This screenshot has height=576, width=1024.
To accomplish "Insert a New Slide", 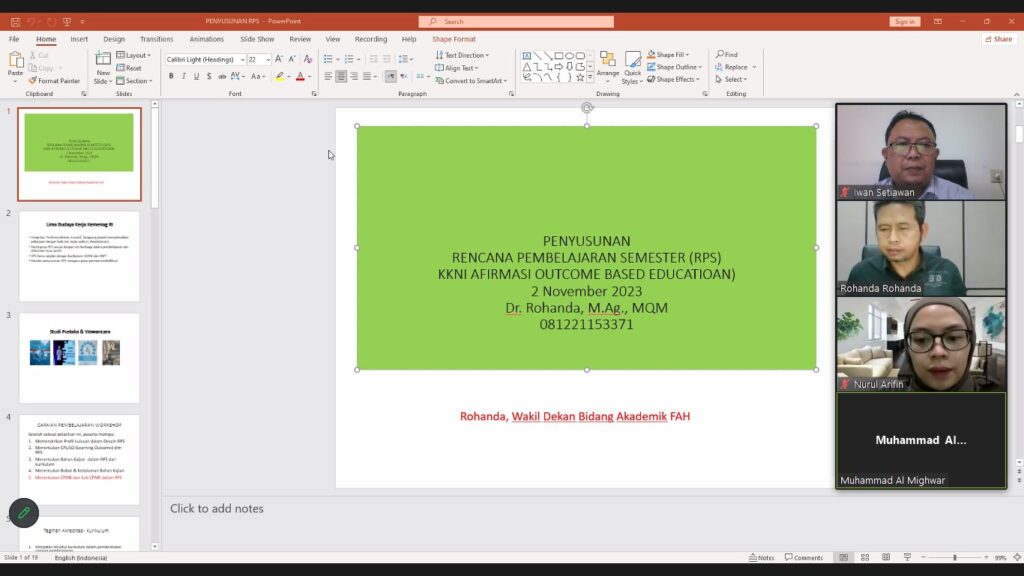I will click(x=103, y=66).
